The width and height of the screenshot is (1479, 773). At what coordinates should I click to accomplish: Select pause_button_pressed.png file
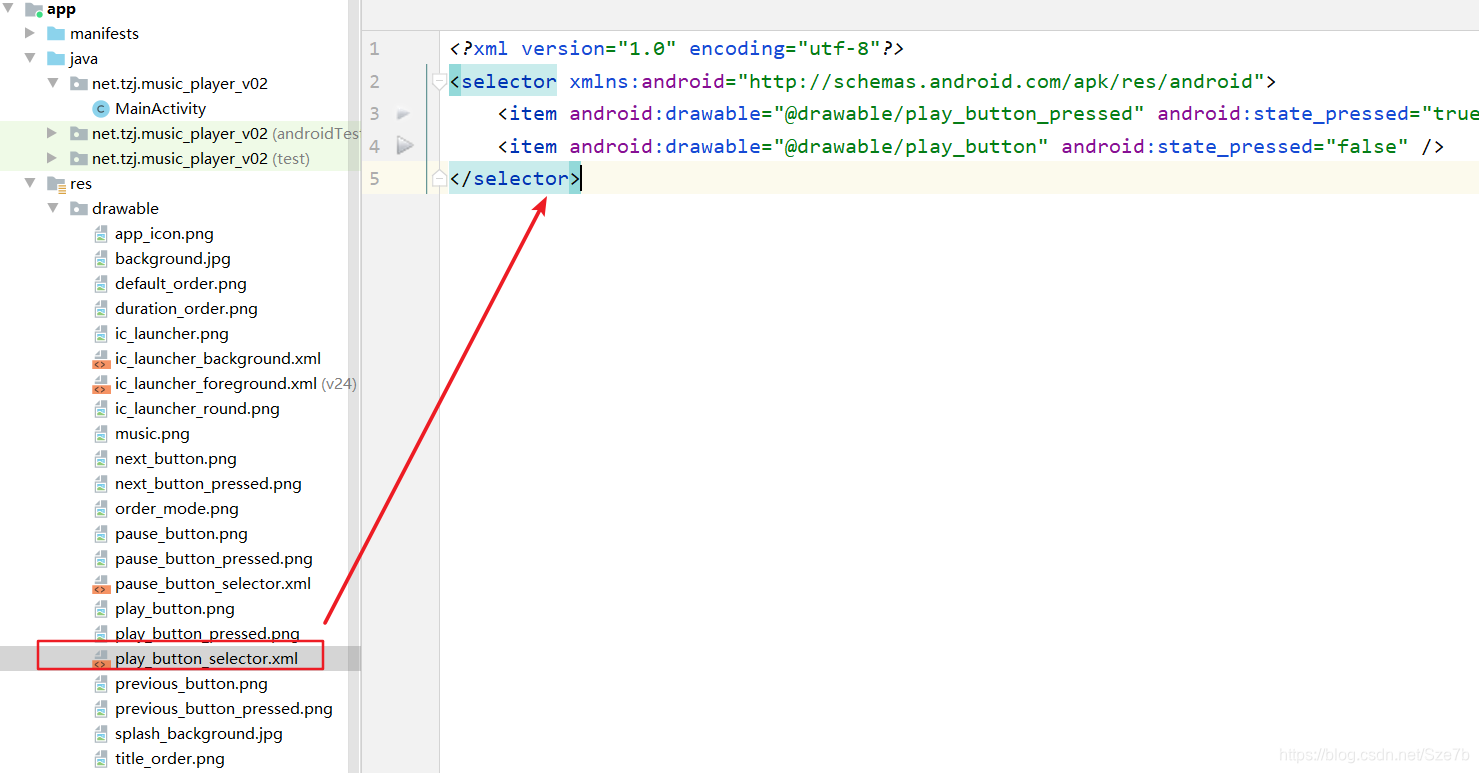[213, 559]
